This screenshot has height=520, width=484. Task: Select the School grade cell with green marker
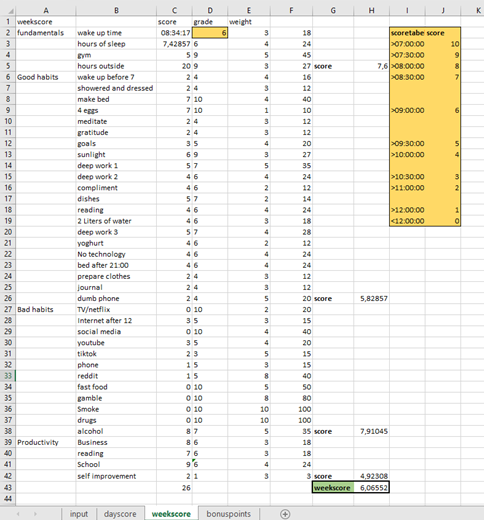click(210, 464)
